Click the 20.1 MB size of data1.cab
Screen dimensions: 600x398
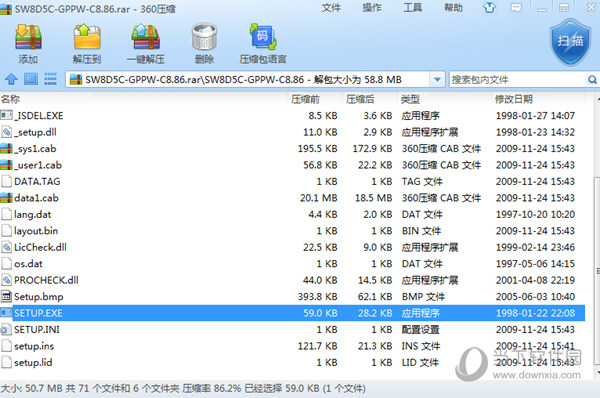(x=318, y=198)
